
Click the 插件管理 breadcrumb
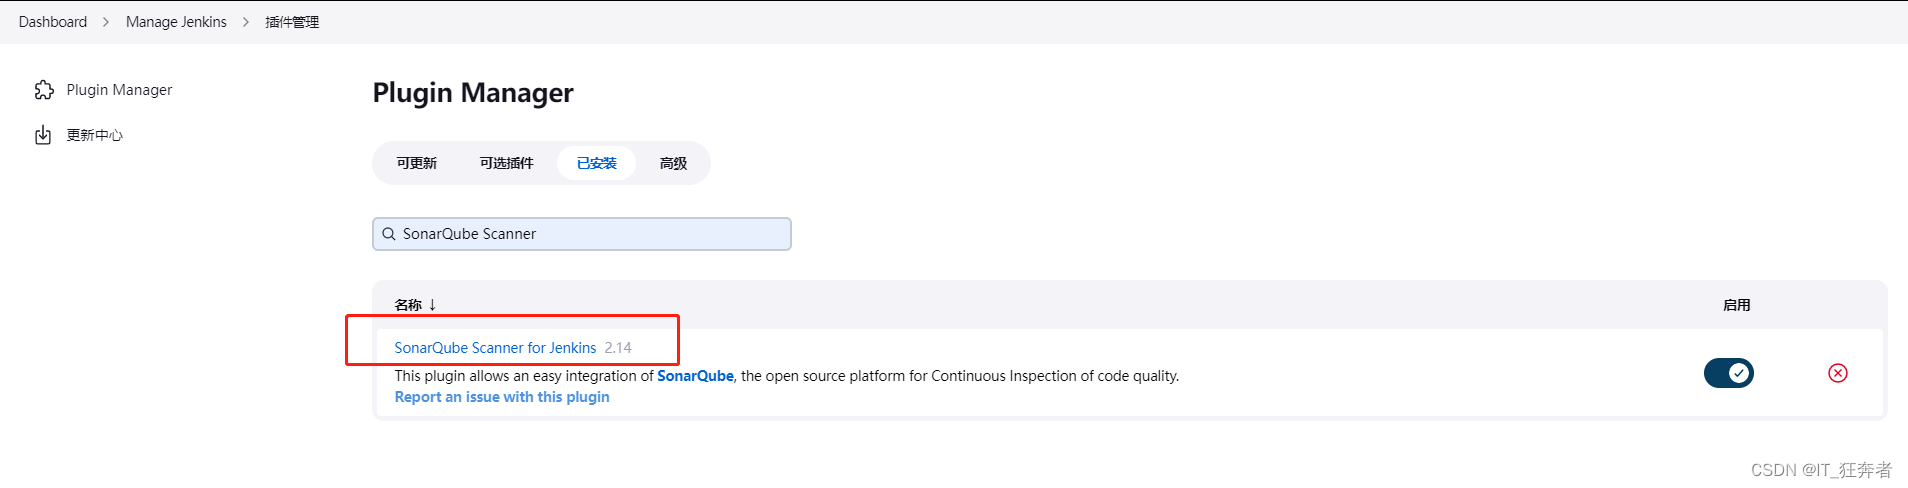point(292,22)
